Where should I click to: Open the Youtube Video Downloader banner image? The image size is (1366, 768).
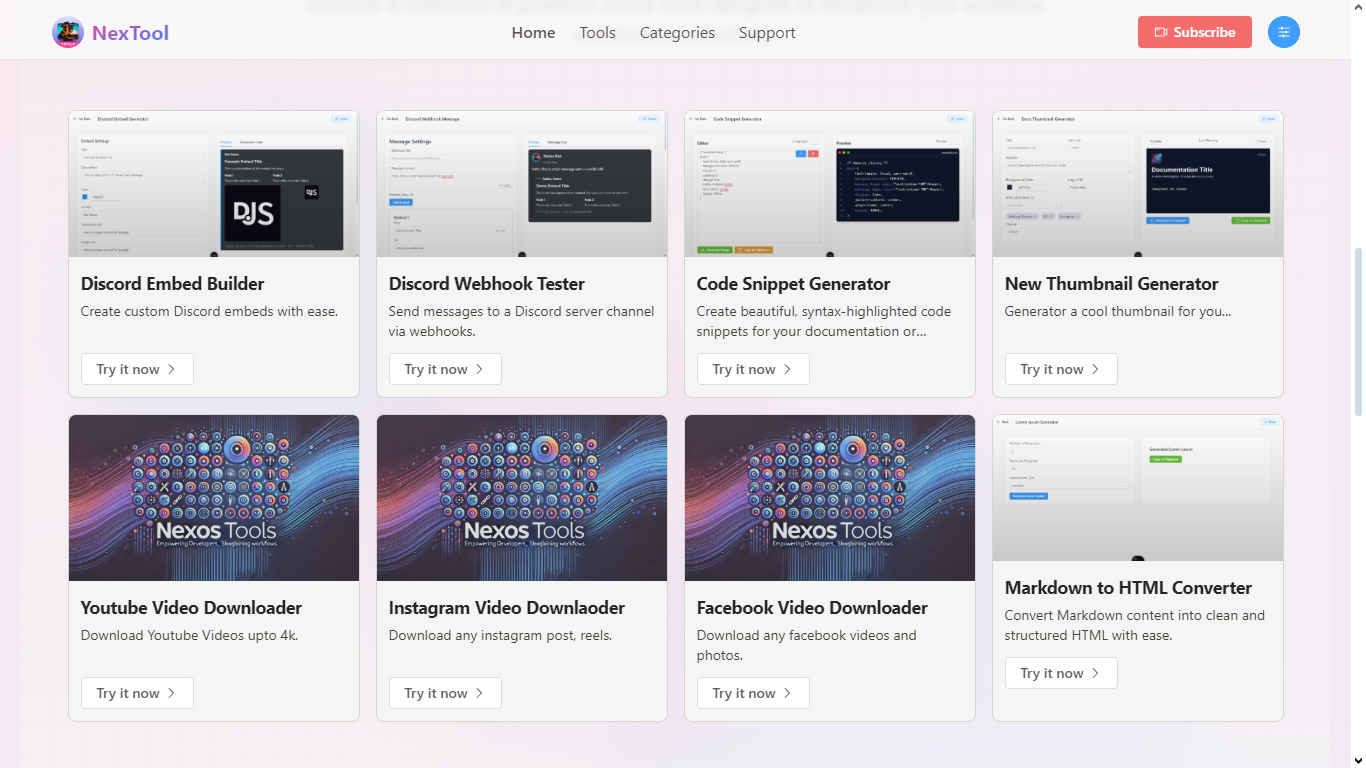point(214,498)
